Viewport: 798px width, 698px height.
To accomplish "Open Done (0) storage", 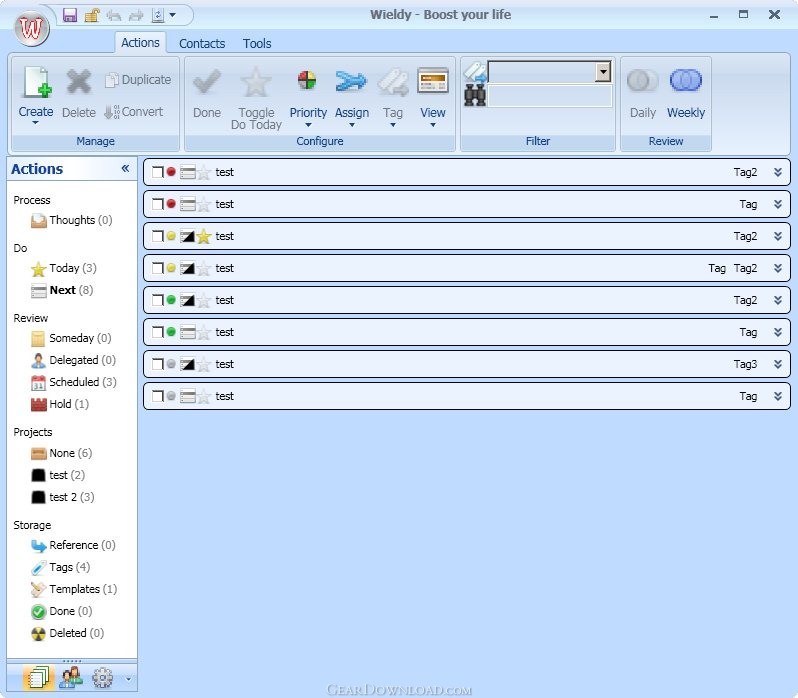I will (62, 612).
